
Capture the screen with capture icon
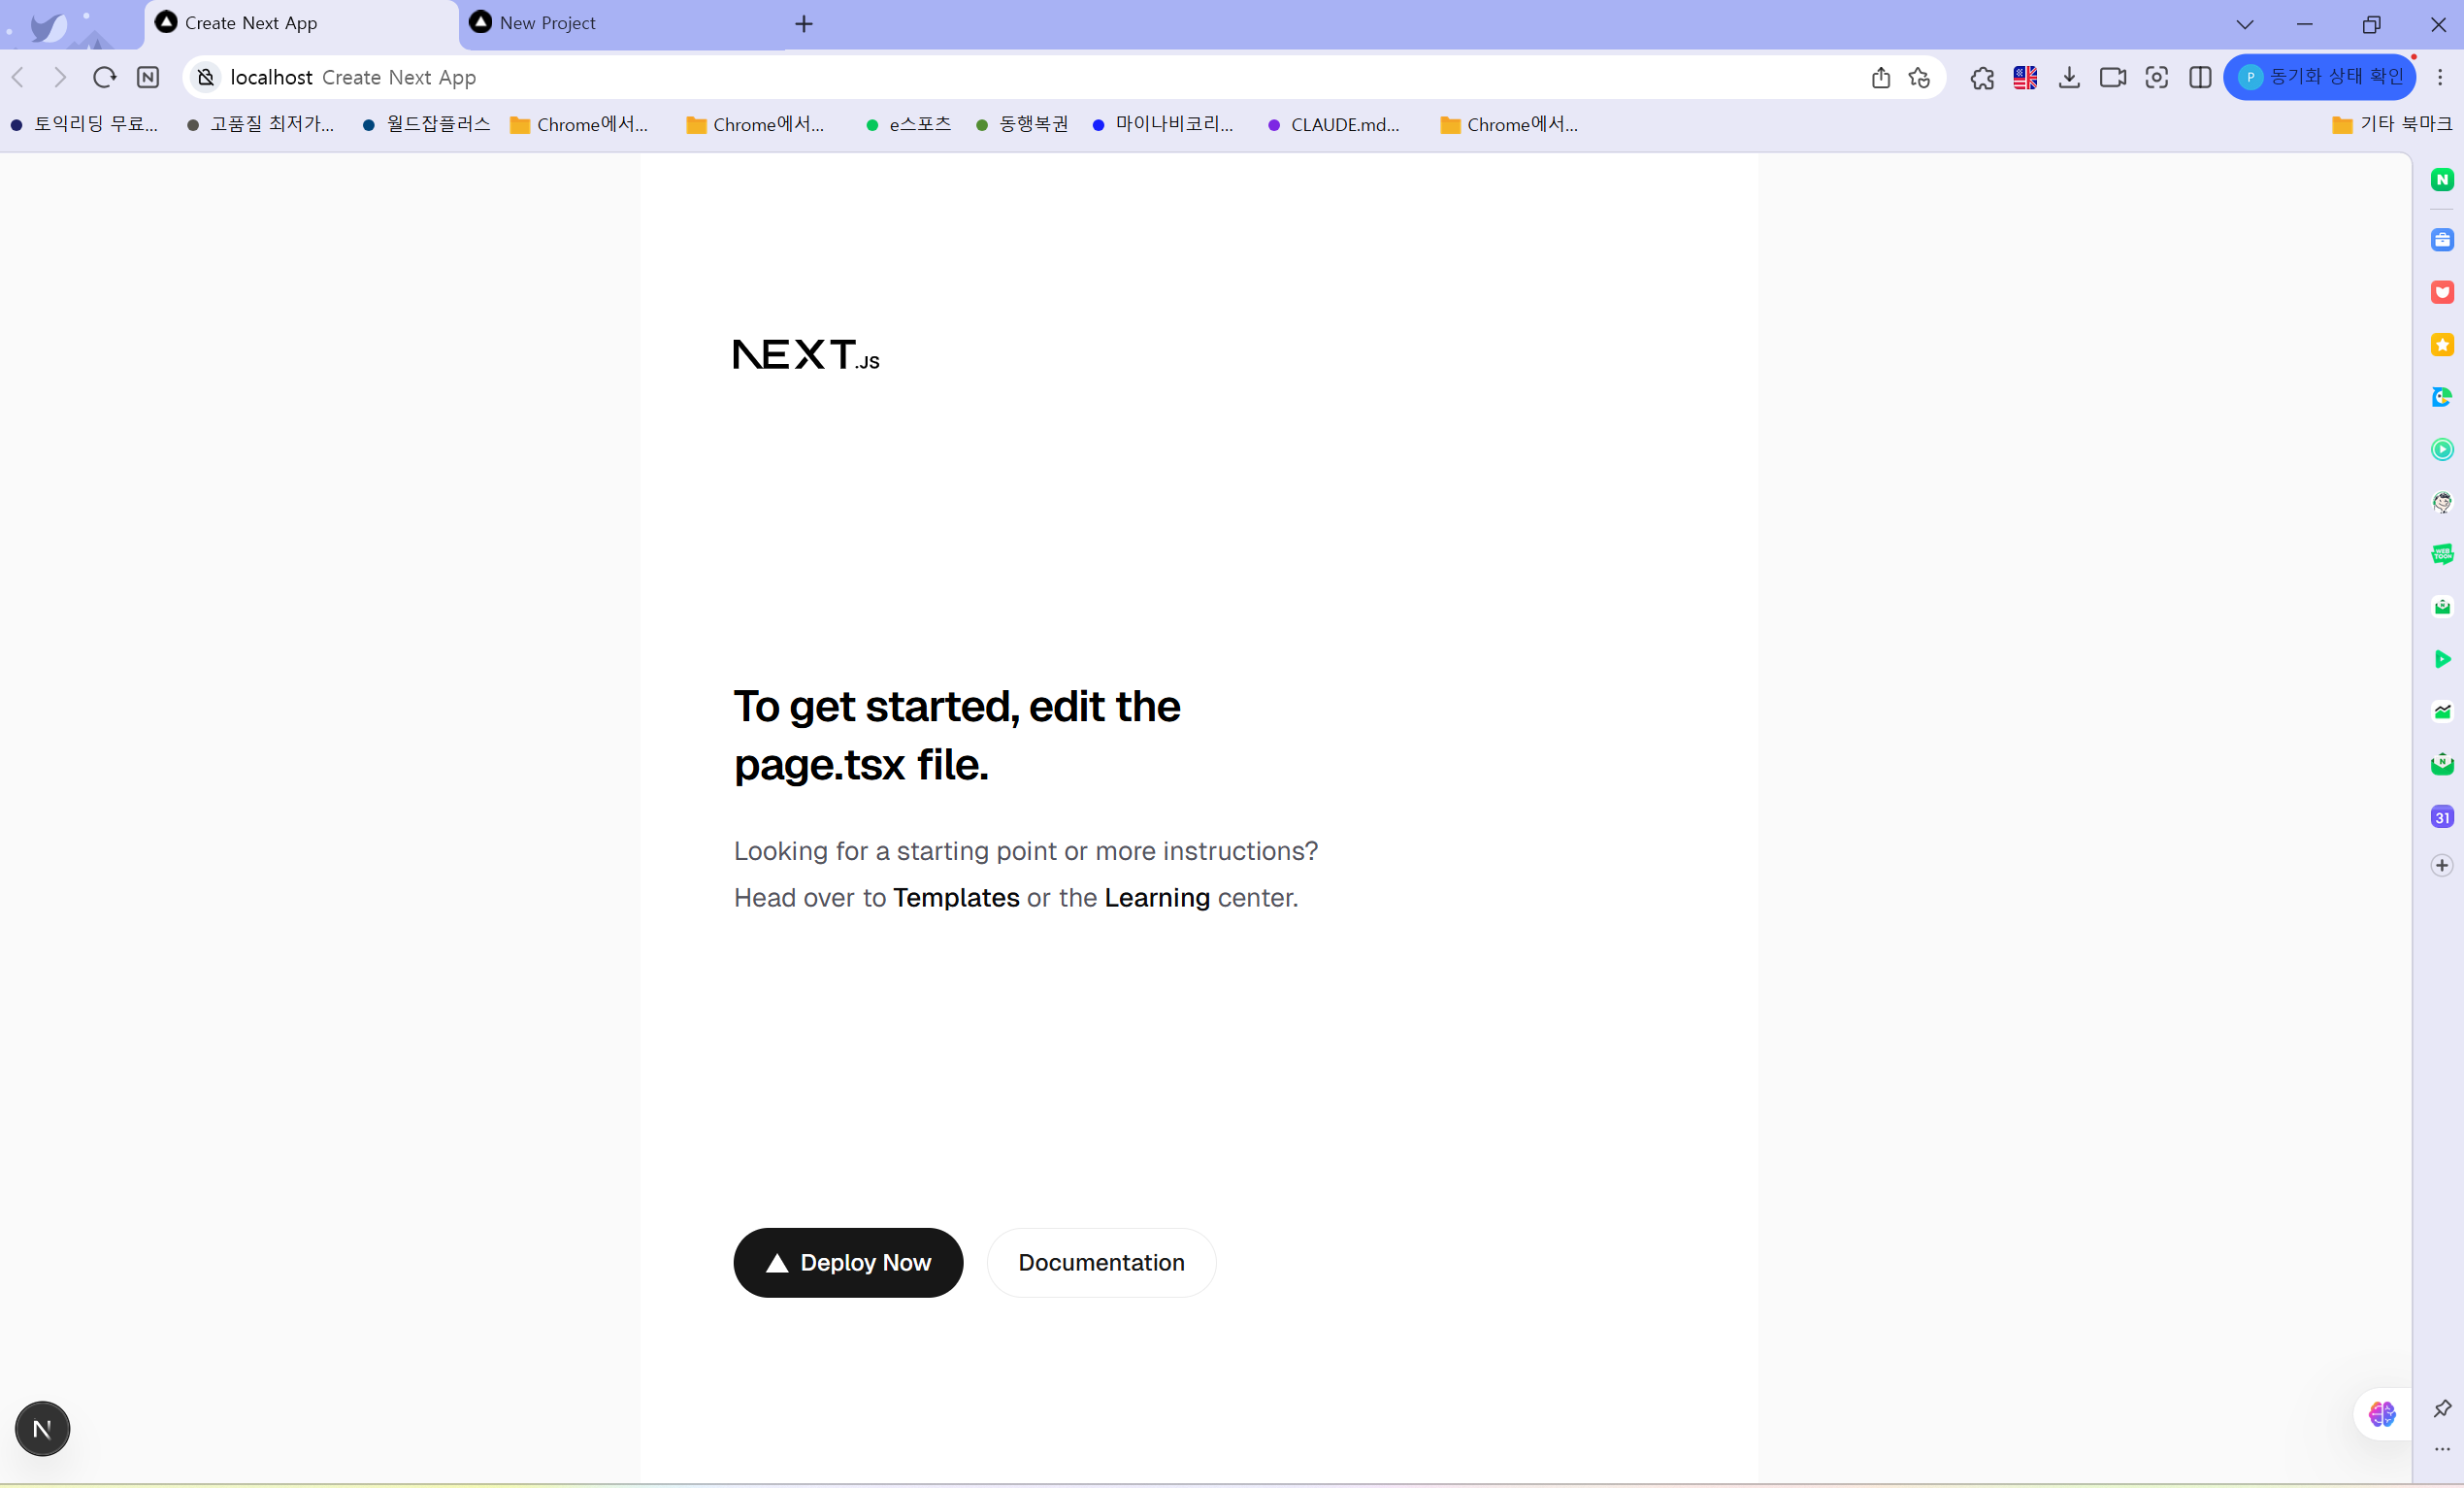coord(2156,77)
